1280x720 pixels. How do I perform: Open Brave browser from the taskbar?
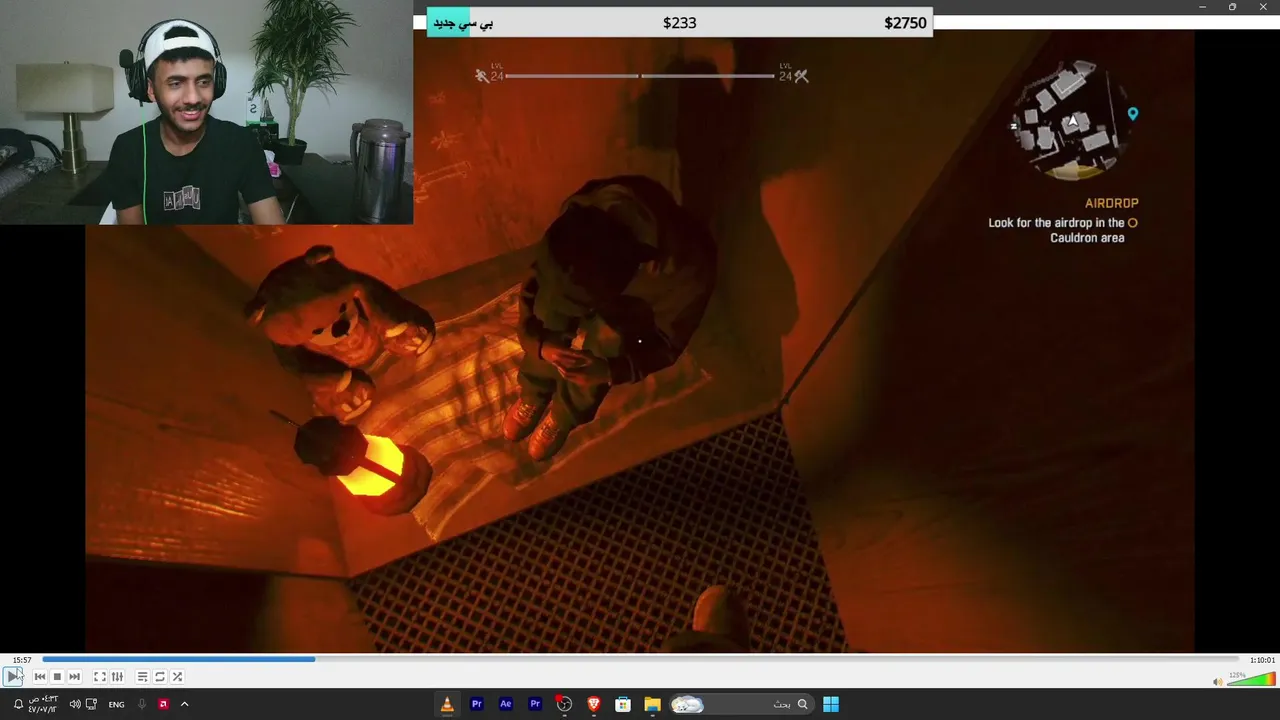[x=594, y=704]
